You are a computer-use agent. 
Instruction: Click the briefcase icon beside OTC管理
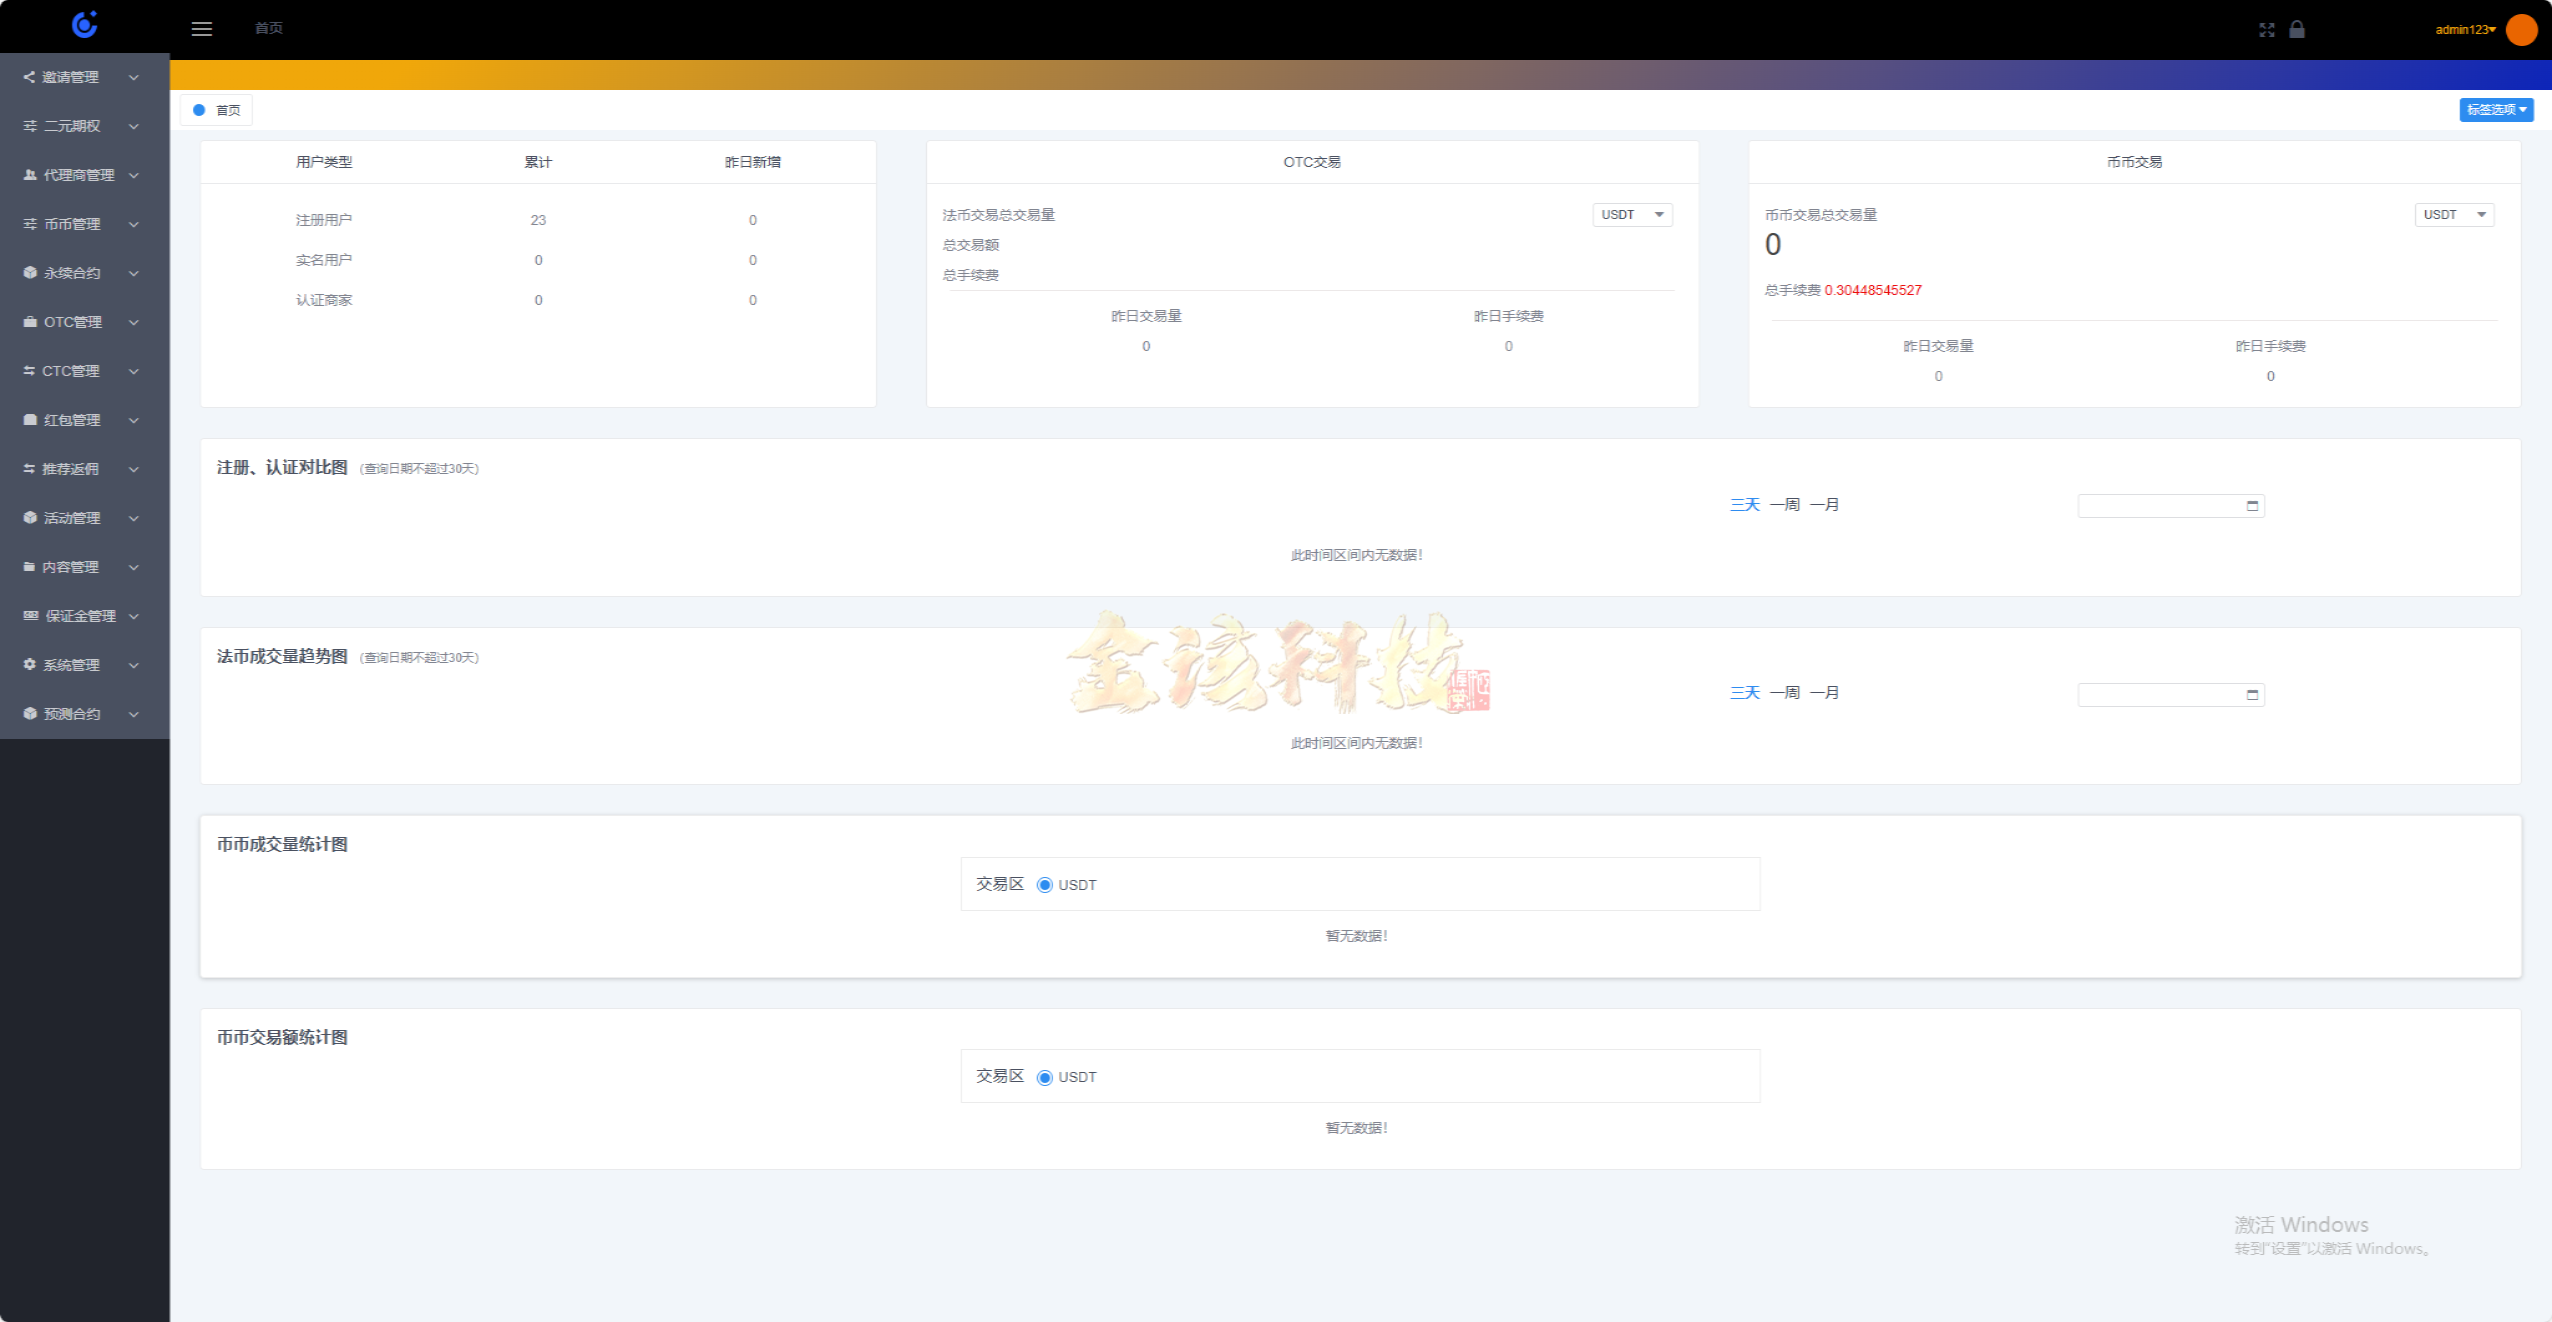(30, 322)
